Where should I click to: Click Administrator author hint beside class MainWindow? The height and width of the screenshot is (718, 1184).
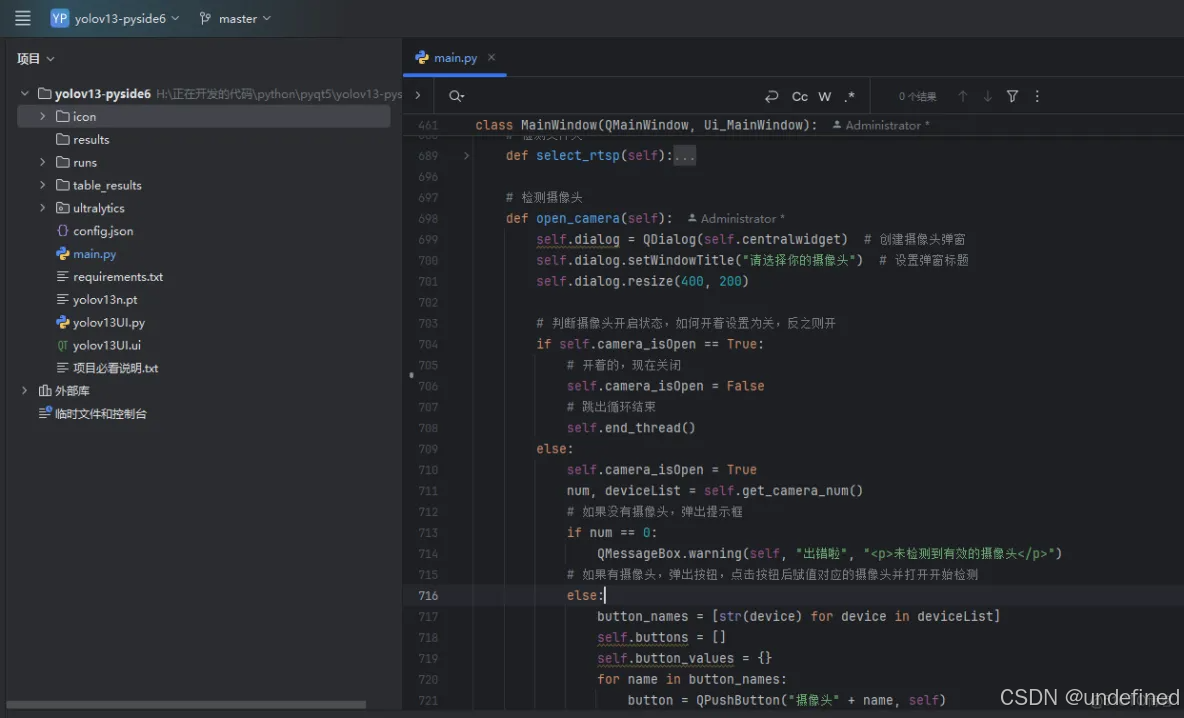pos(880,125)
